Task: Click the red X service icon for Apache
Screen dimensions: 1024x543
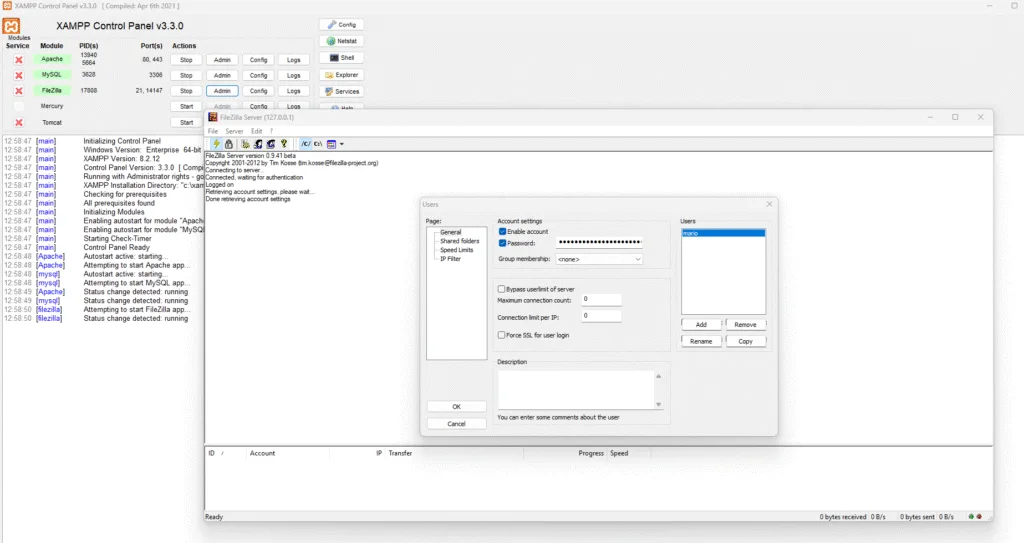Action: (x=19, y=60)
